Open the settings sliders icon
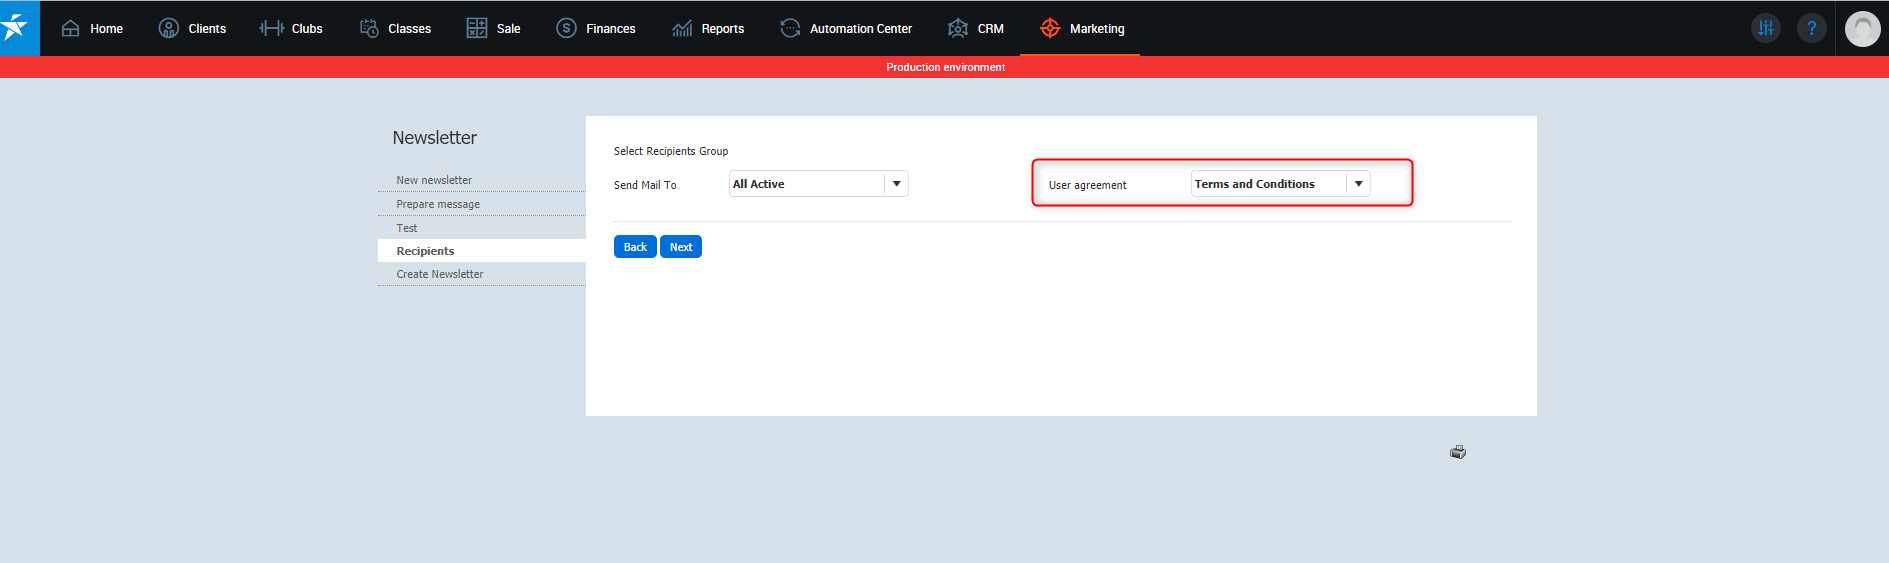Image resolution: width=1889 pixels, height=563 pixels. click(1765, 28)
